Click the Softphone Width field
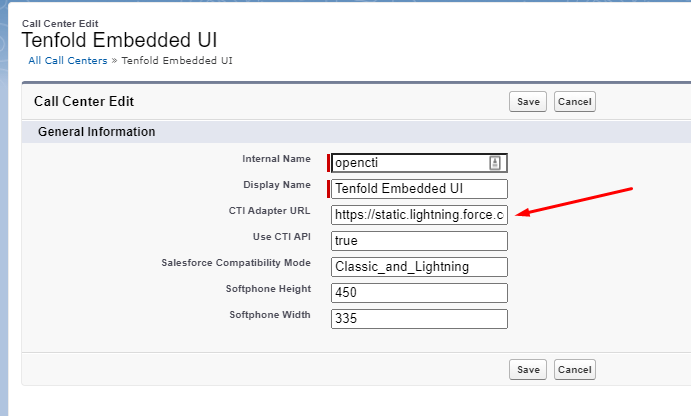The height and width of the screenshot is (416, 691). coord(419,319)
